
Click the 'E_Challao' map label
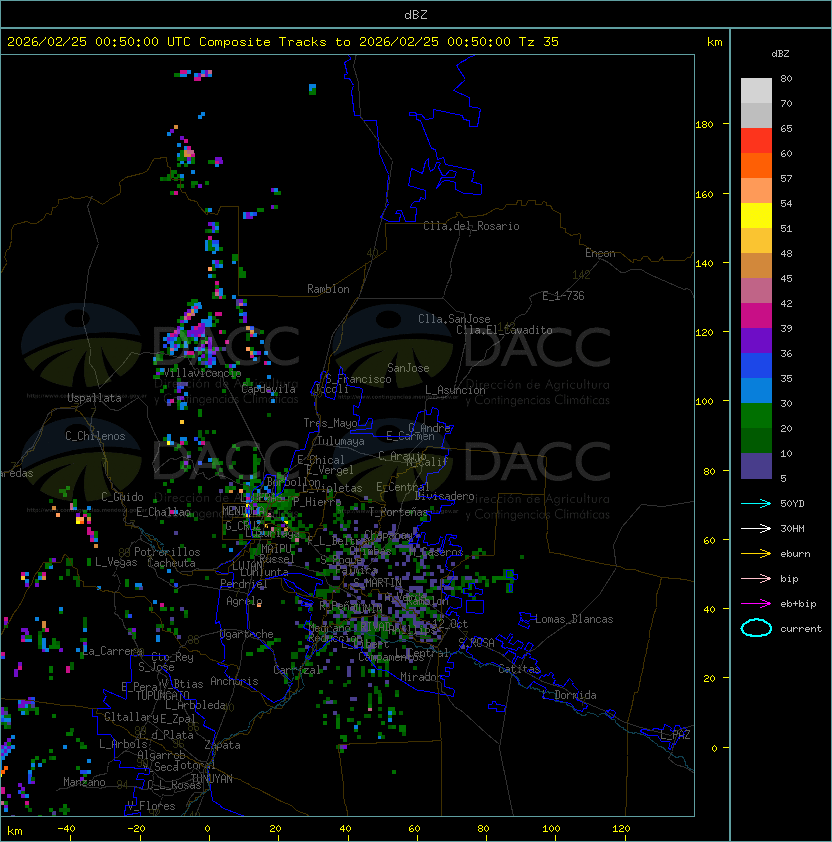(163, 512)
